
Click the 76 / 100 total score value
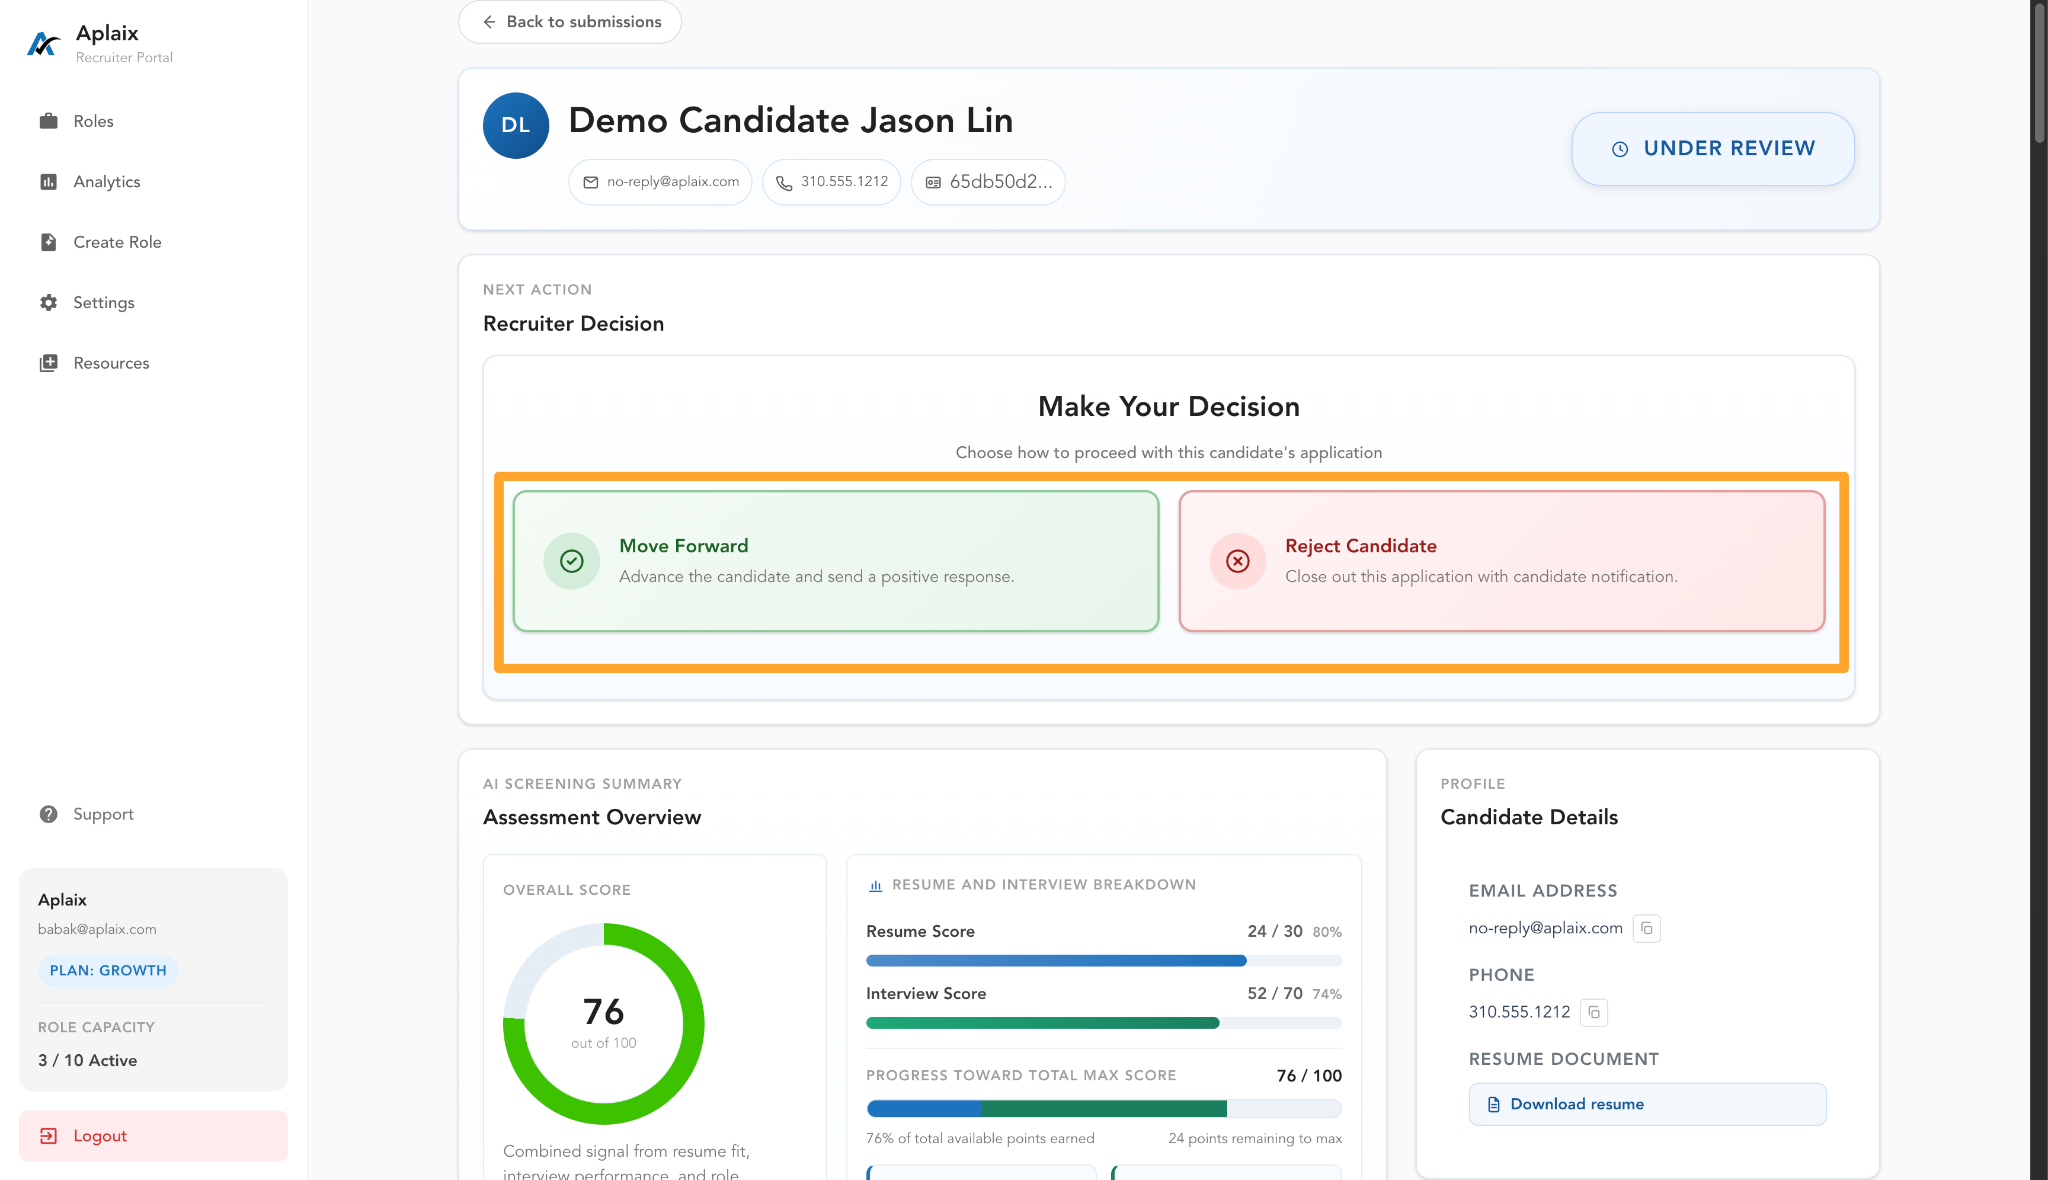[x=1309, y=1076]
